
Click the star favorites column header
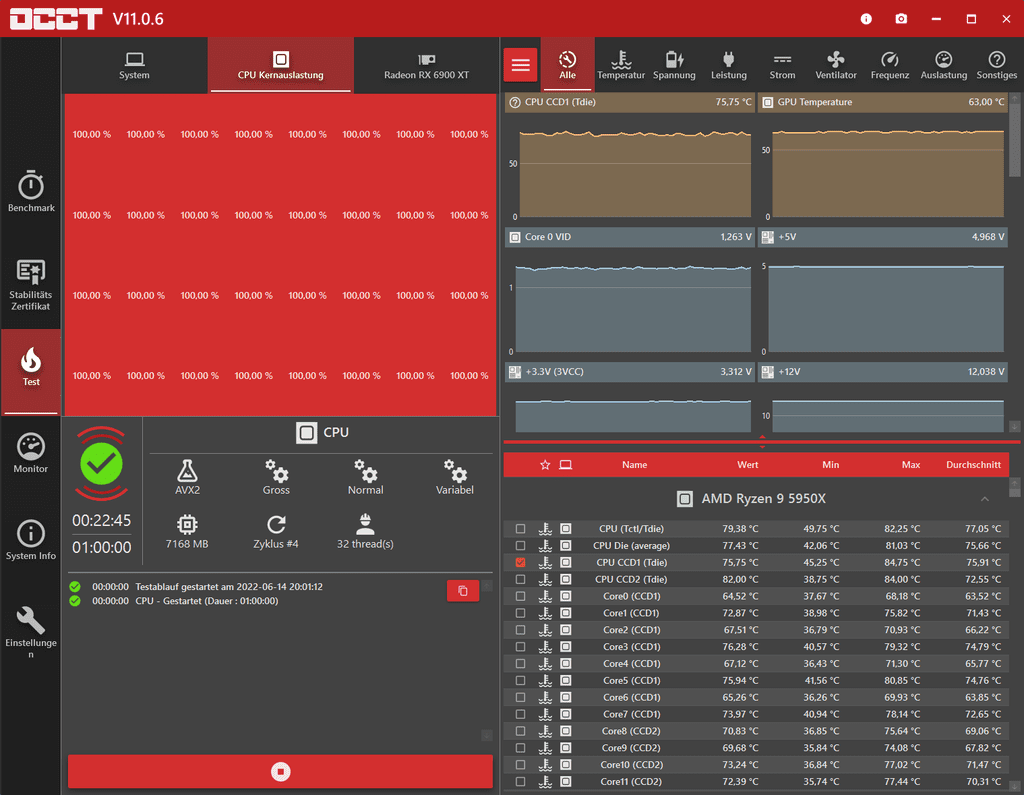pos(545,464)
